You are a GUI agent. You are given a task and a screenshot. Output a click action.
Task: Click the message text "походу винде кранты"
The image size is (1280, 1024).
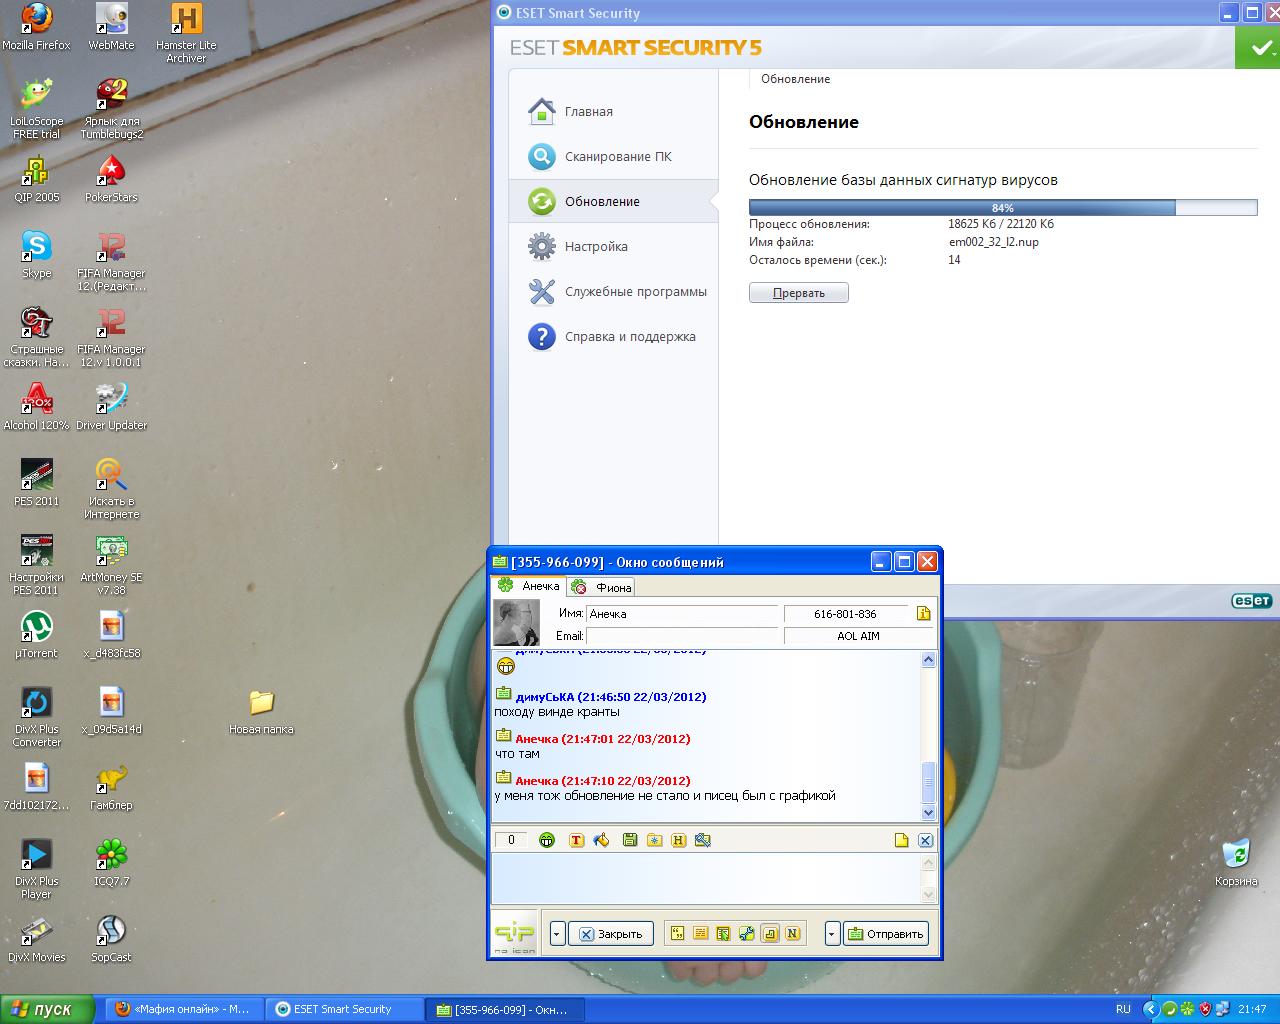tap(557, 712)
